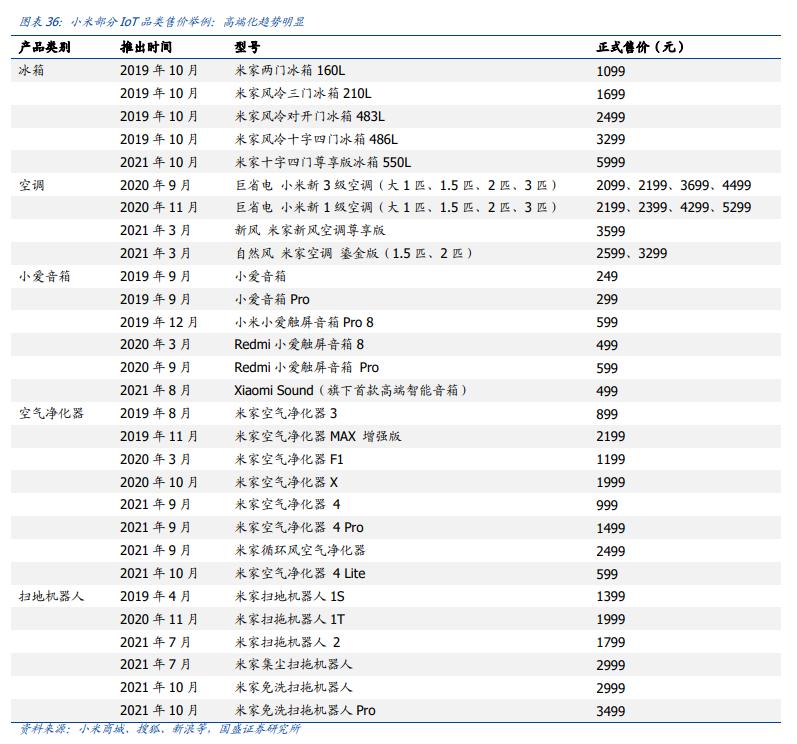This screenshot has height=744, width=797.
Task: Click the 小爱音箱 Pro model entry
Action: pyautogui.click(x=272, y=299)
